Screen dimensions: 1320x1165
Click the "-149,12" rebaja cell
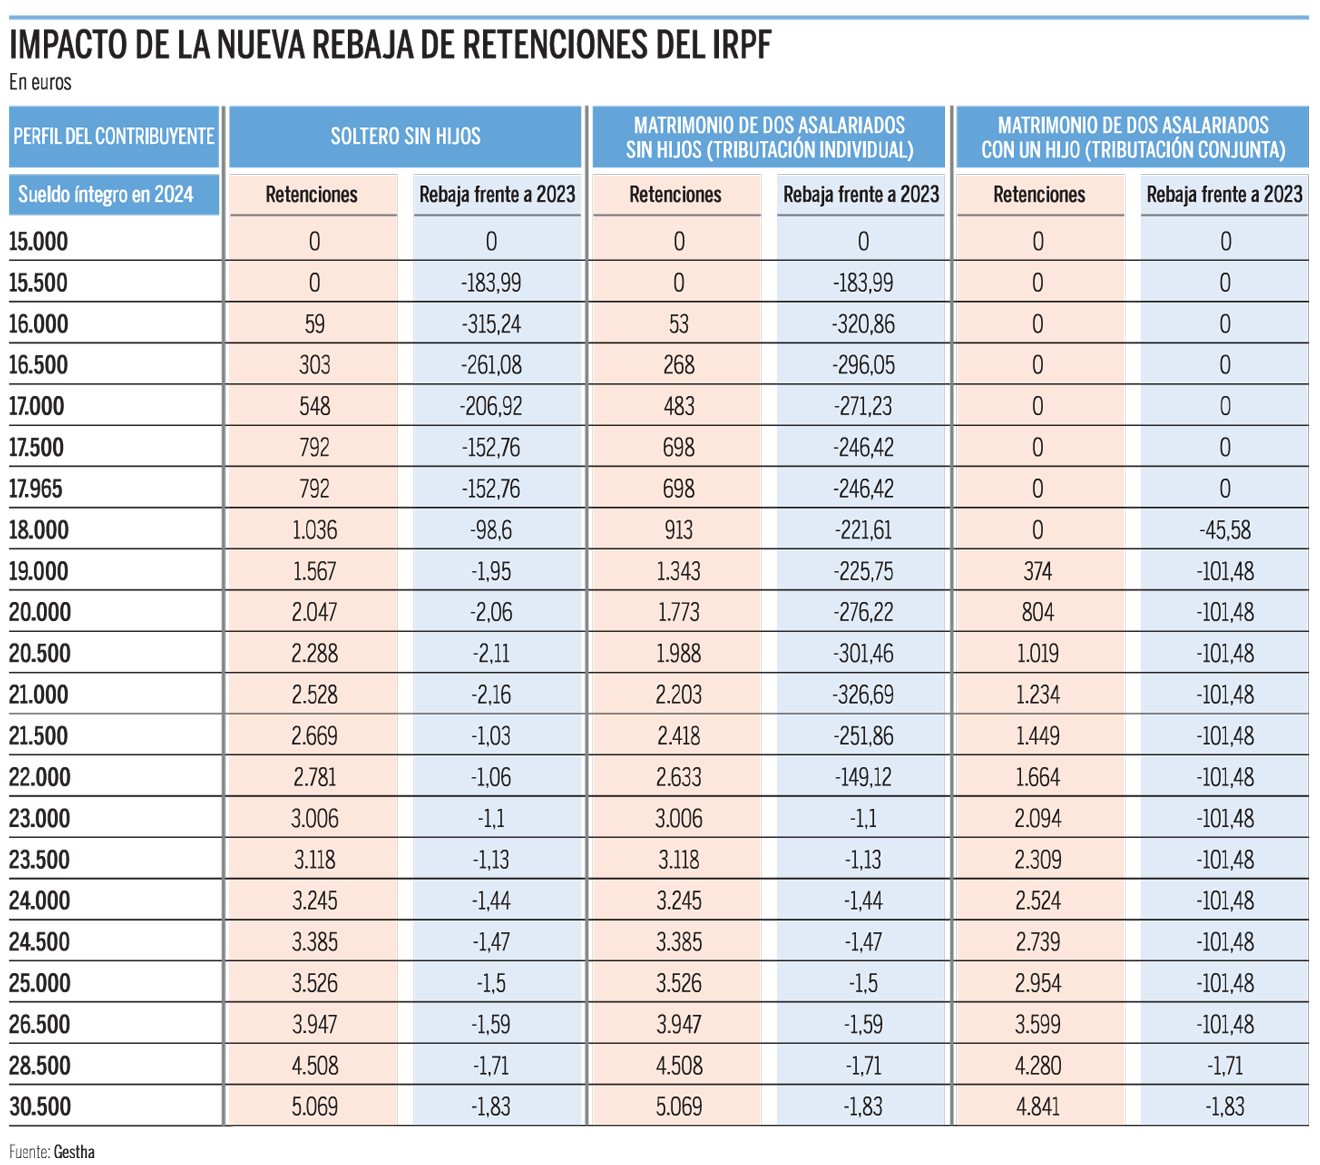(x=863, y=777)
